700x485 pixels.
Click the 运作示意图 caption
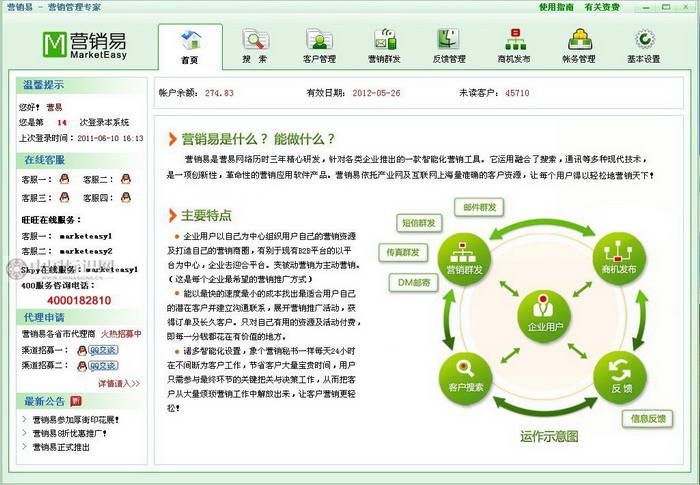549,436
